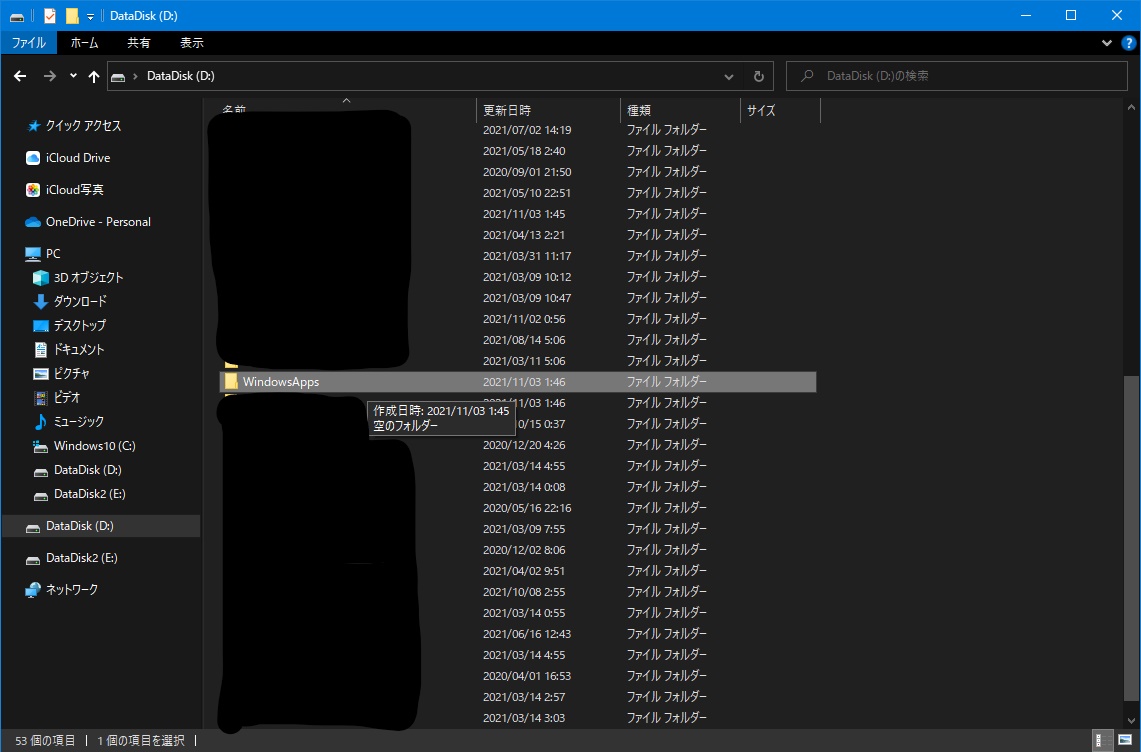Open the properties quick access toolbar icon

49,16
